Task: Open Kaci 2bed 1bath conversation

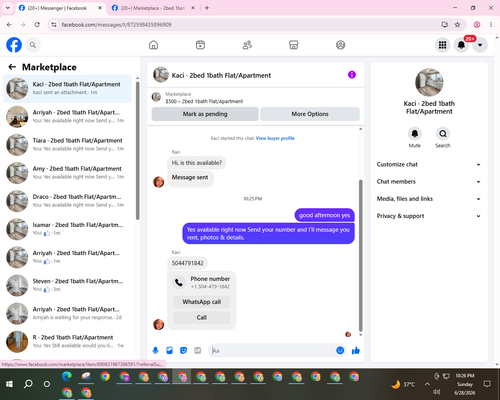Action: coord(67,88)
